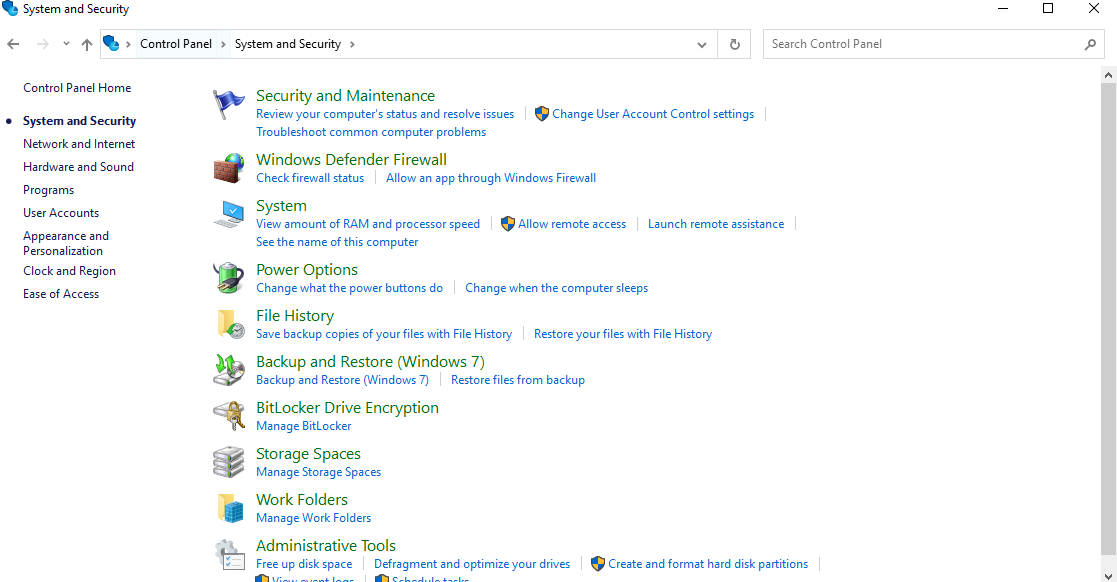Change User Account Control settings
The width and height of the screenshot is (1117, 582).
[653, 114]
